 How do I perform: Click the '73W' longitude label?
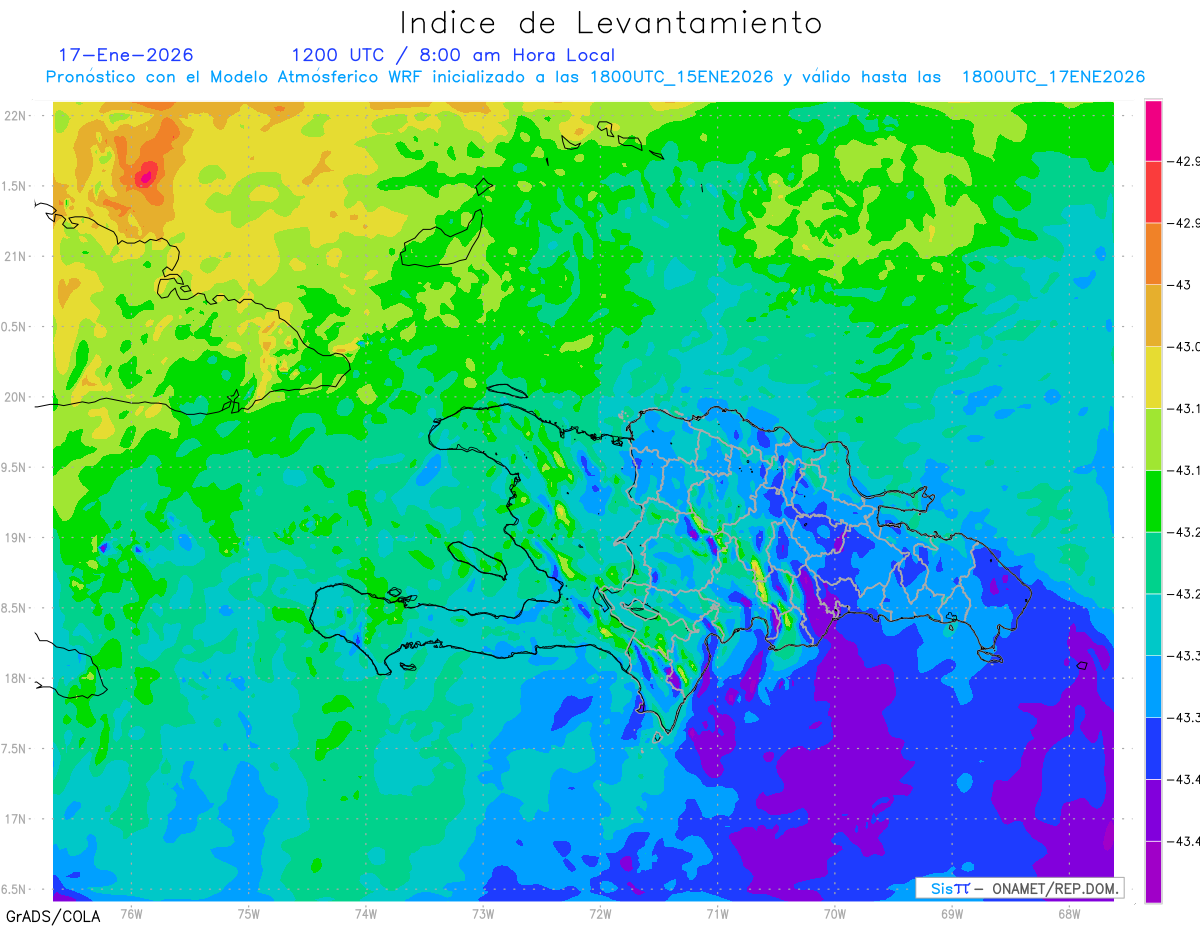coord(483,912)
